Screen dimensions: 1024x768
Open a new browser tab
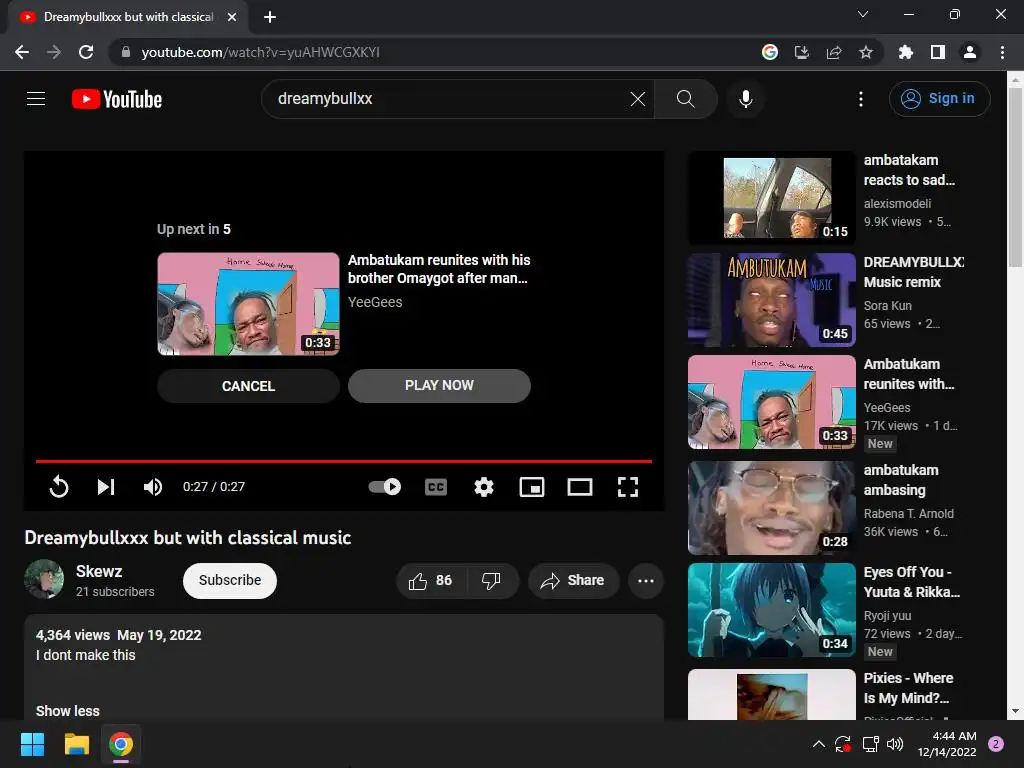pos(270,17)
